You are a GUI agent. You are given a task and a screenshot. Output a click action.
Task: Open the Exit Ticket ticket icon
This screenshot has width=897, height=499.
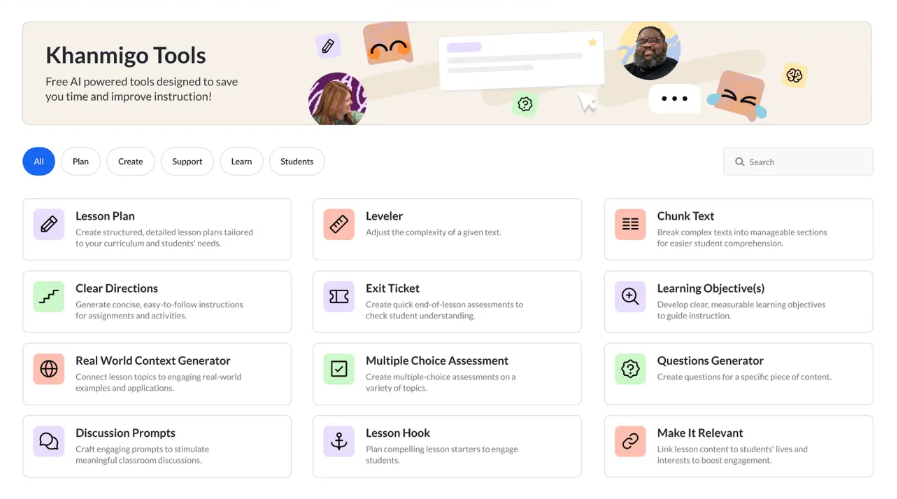pos(339,296)
